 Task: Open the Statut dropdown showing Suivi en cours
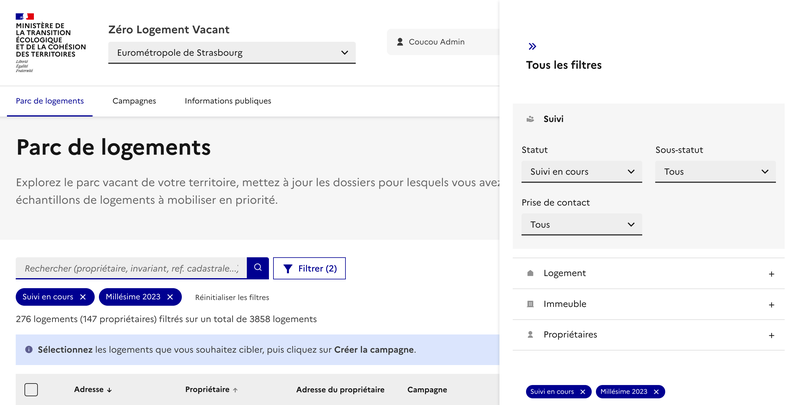tap(582, 172)
